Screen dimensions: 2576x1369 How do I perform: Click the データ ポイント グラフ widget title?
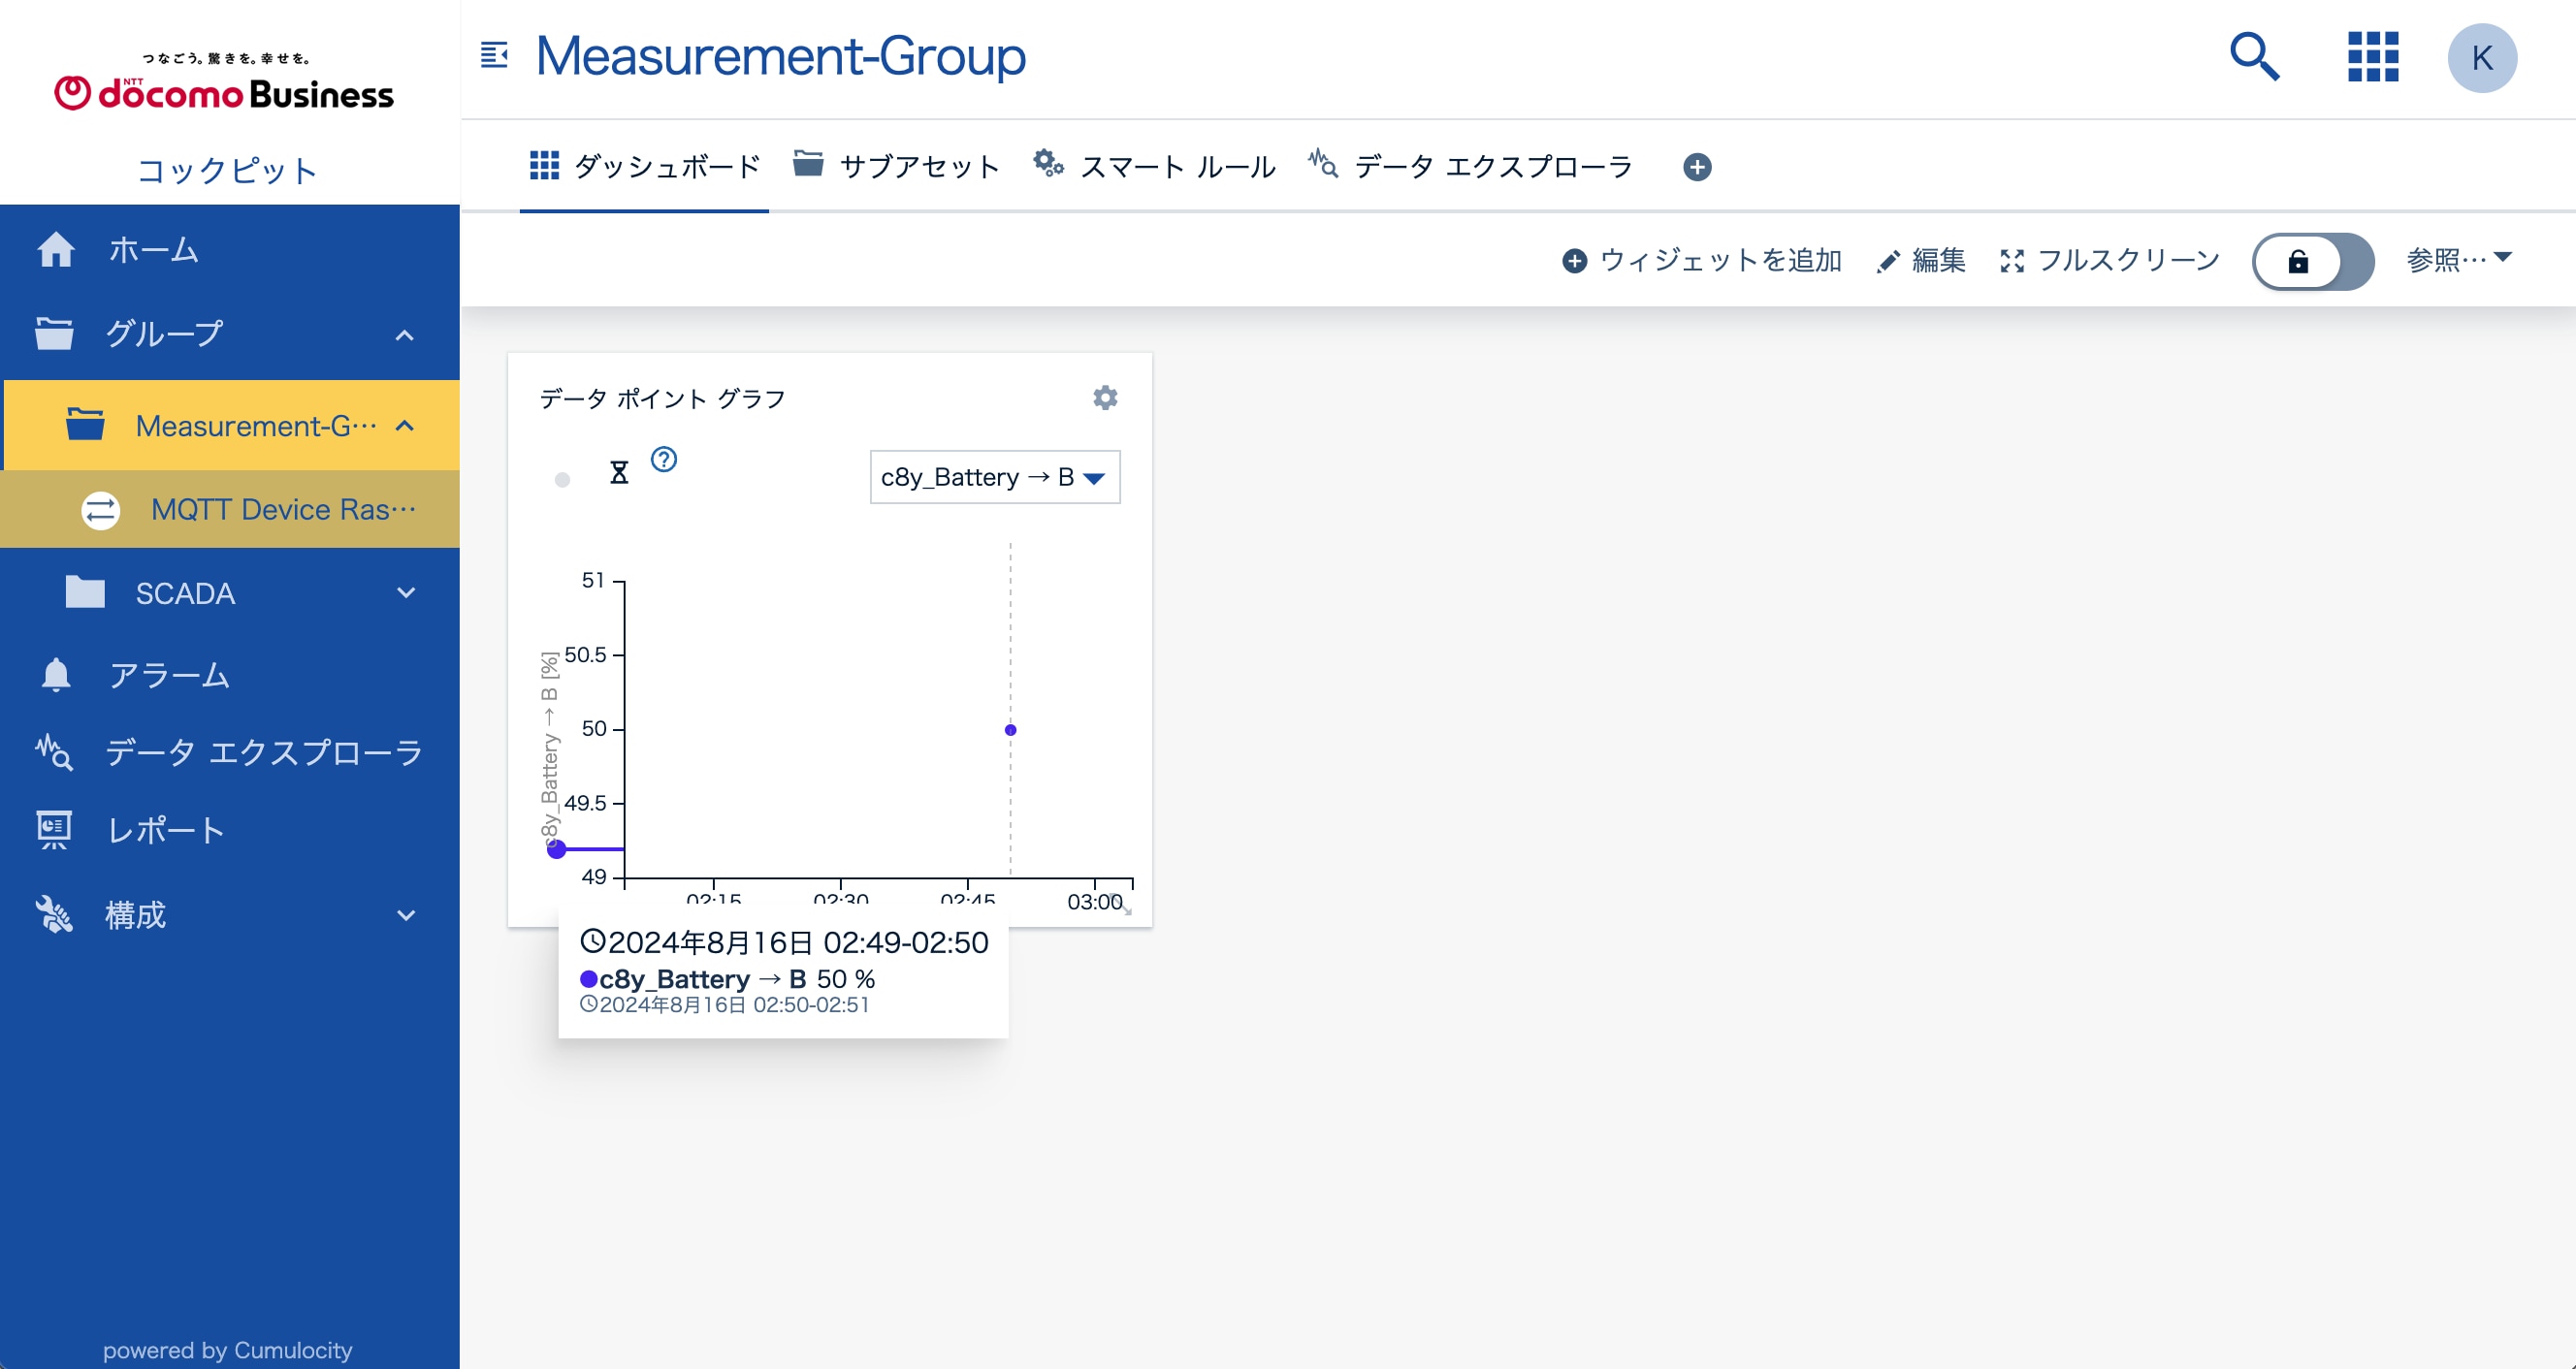pos(663,399)
